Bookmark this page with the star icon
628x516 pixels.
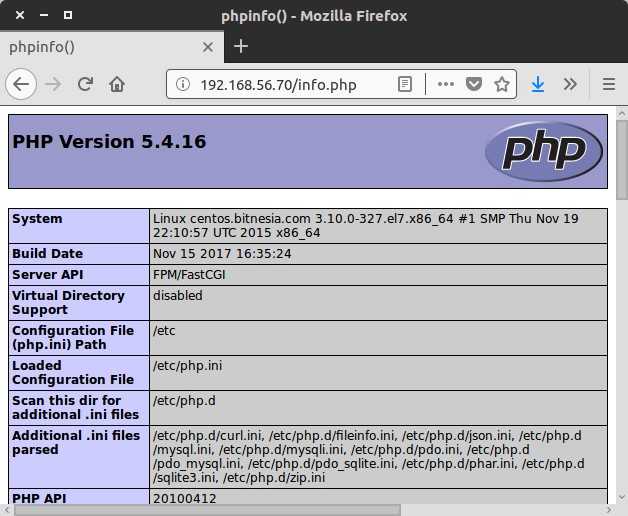coord(501,84)
